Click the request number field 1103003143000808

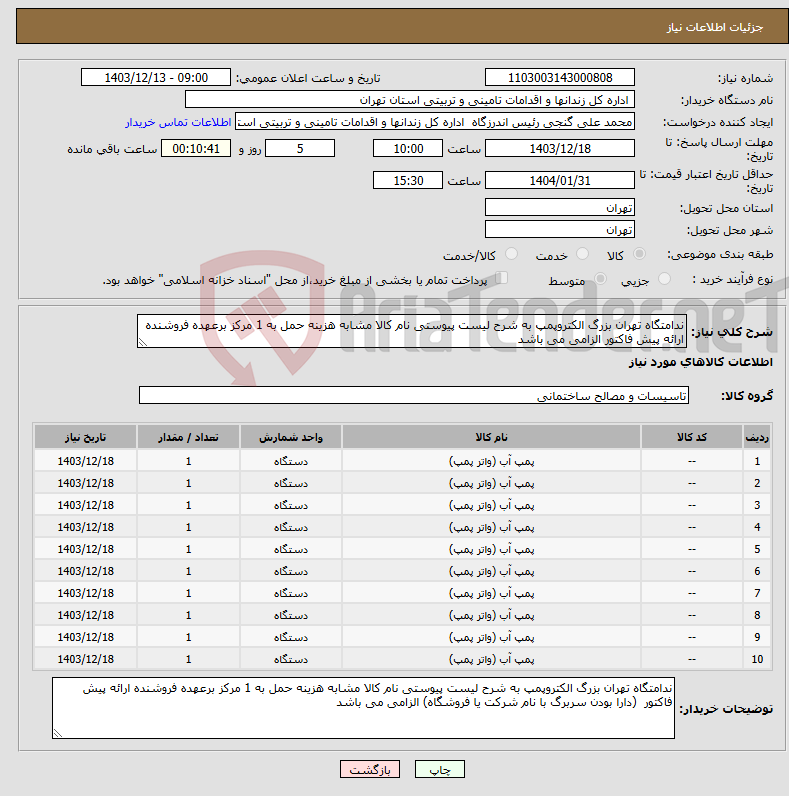tap(560, 78)
